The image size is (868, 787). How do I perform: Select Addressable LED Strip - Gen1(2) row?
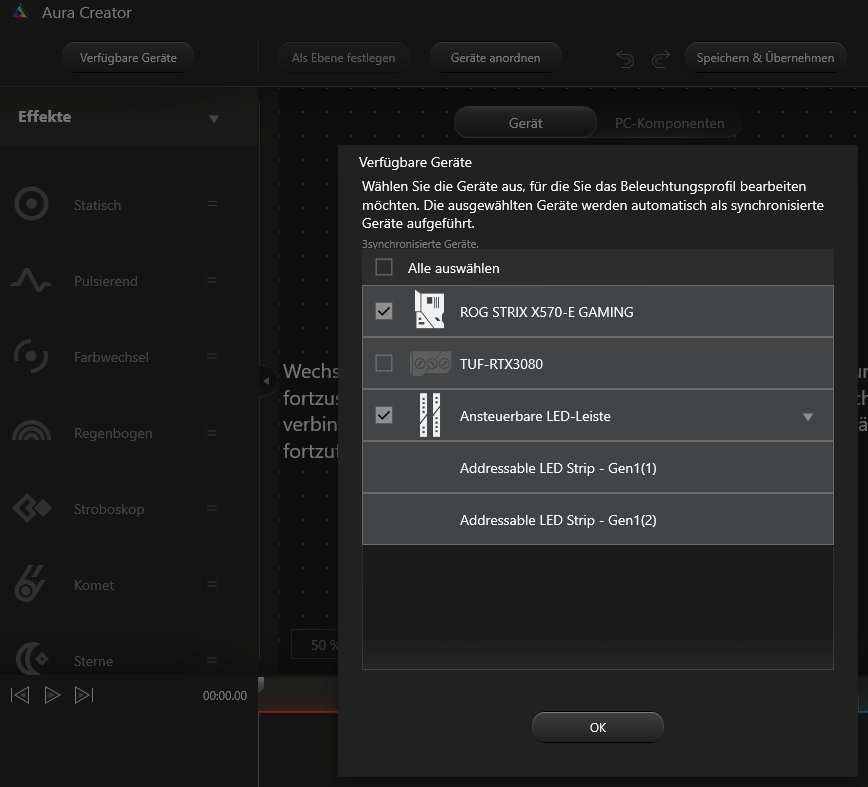598,520
